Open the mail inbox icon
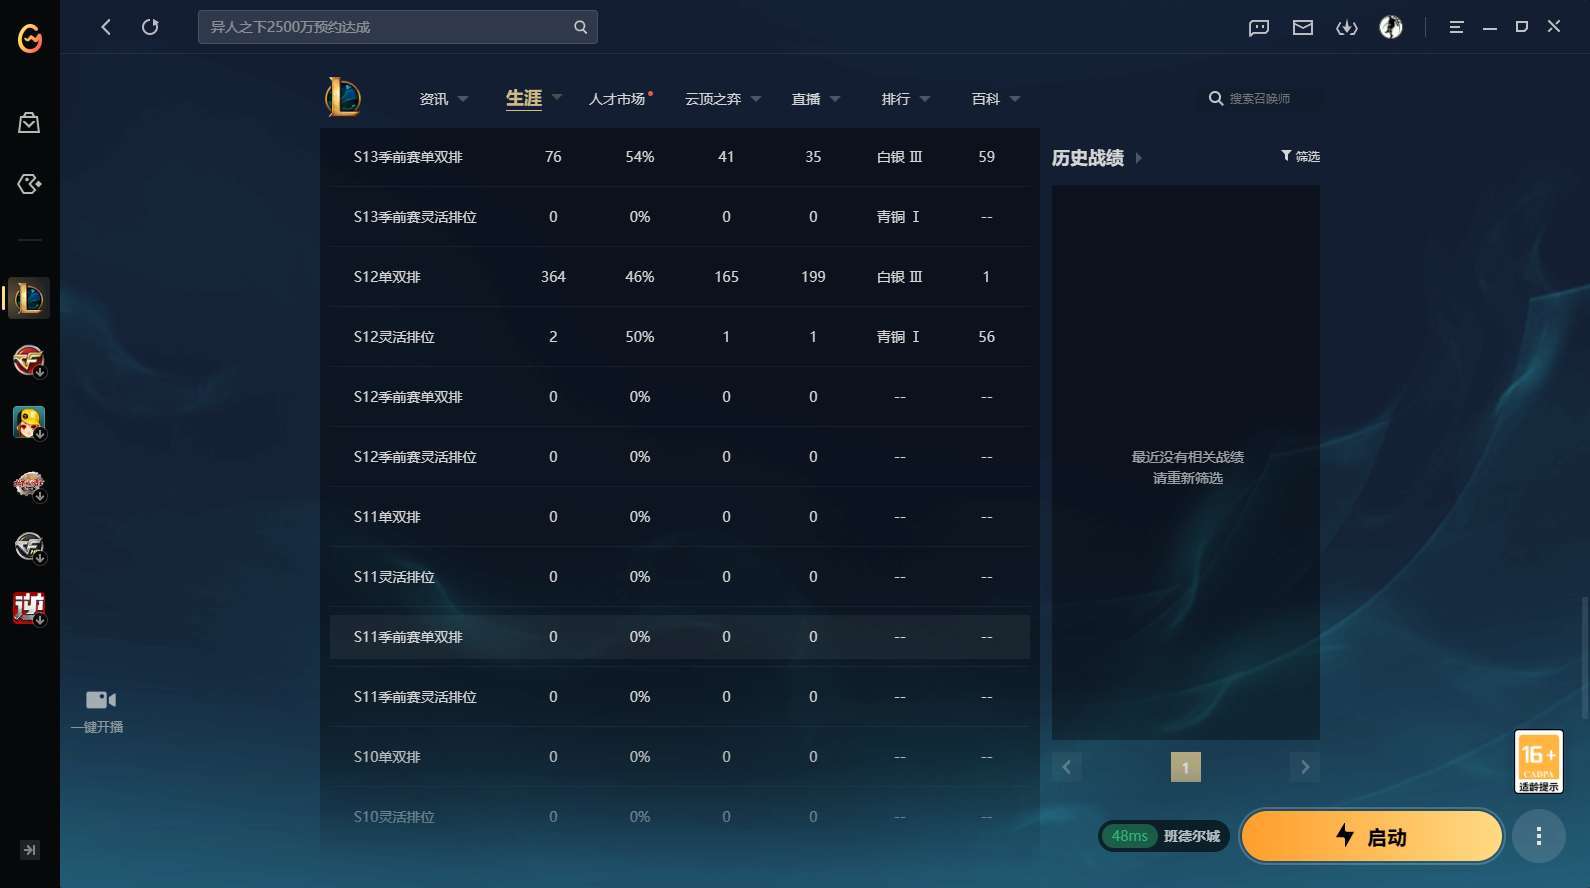1590x888 pixels. 1303,27
